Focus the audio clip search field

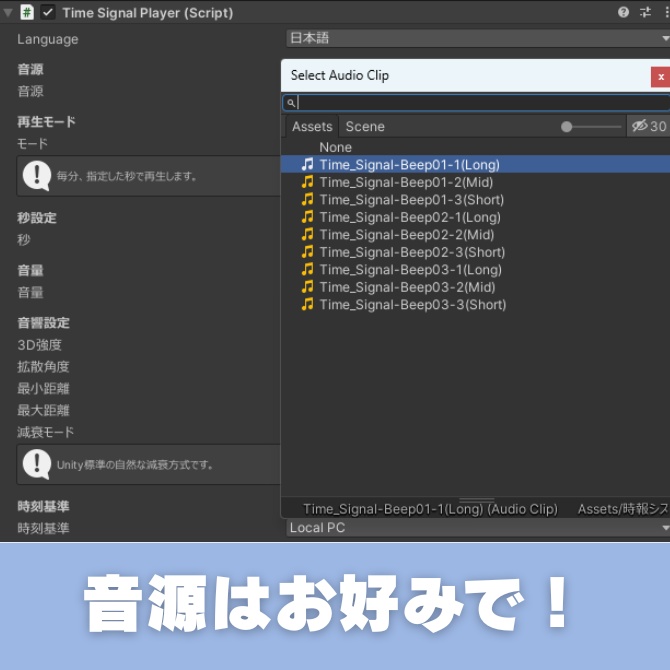pyautogui.click(x=476, y=103)
